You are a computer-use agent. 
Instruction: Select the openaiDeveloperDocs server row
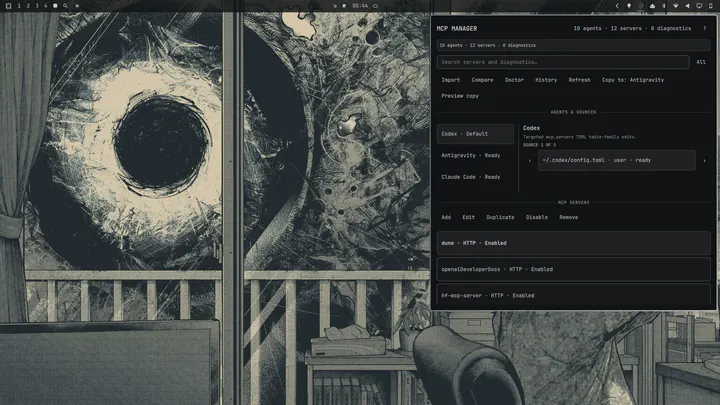[x=574, y=269]
